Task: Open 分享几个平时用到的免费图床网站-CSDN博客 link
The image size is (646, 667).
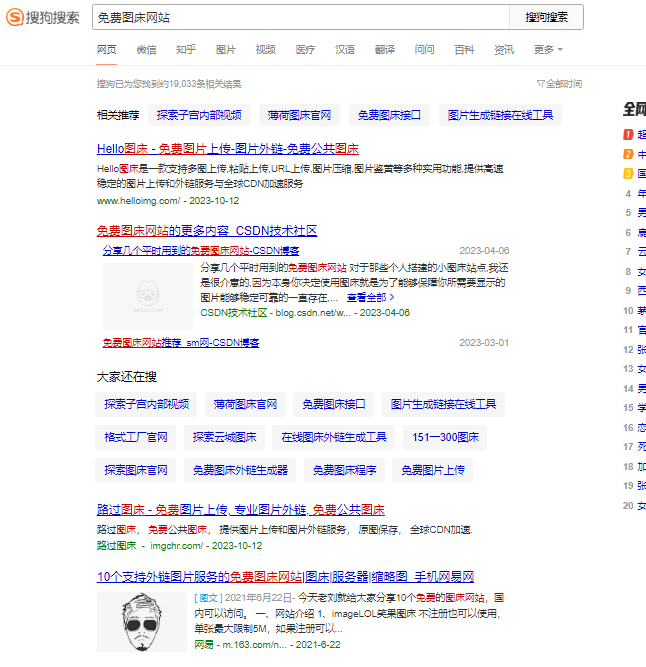Action: click(201, 251)
